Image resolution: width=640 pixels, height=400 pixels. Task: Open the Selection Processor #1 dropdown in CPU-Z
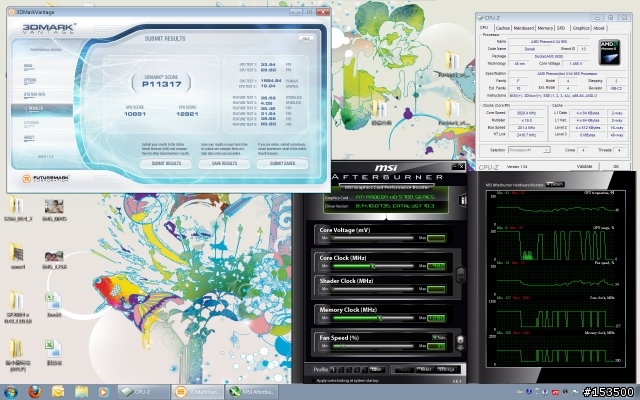[529, 150]
